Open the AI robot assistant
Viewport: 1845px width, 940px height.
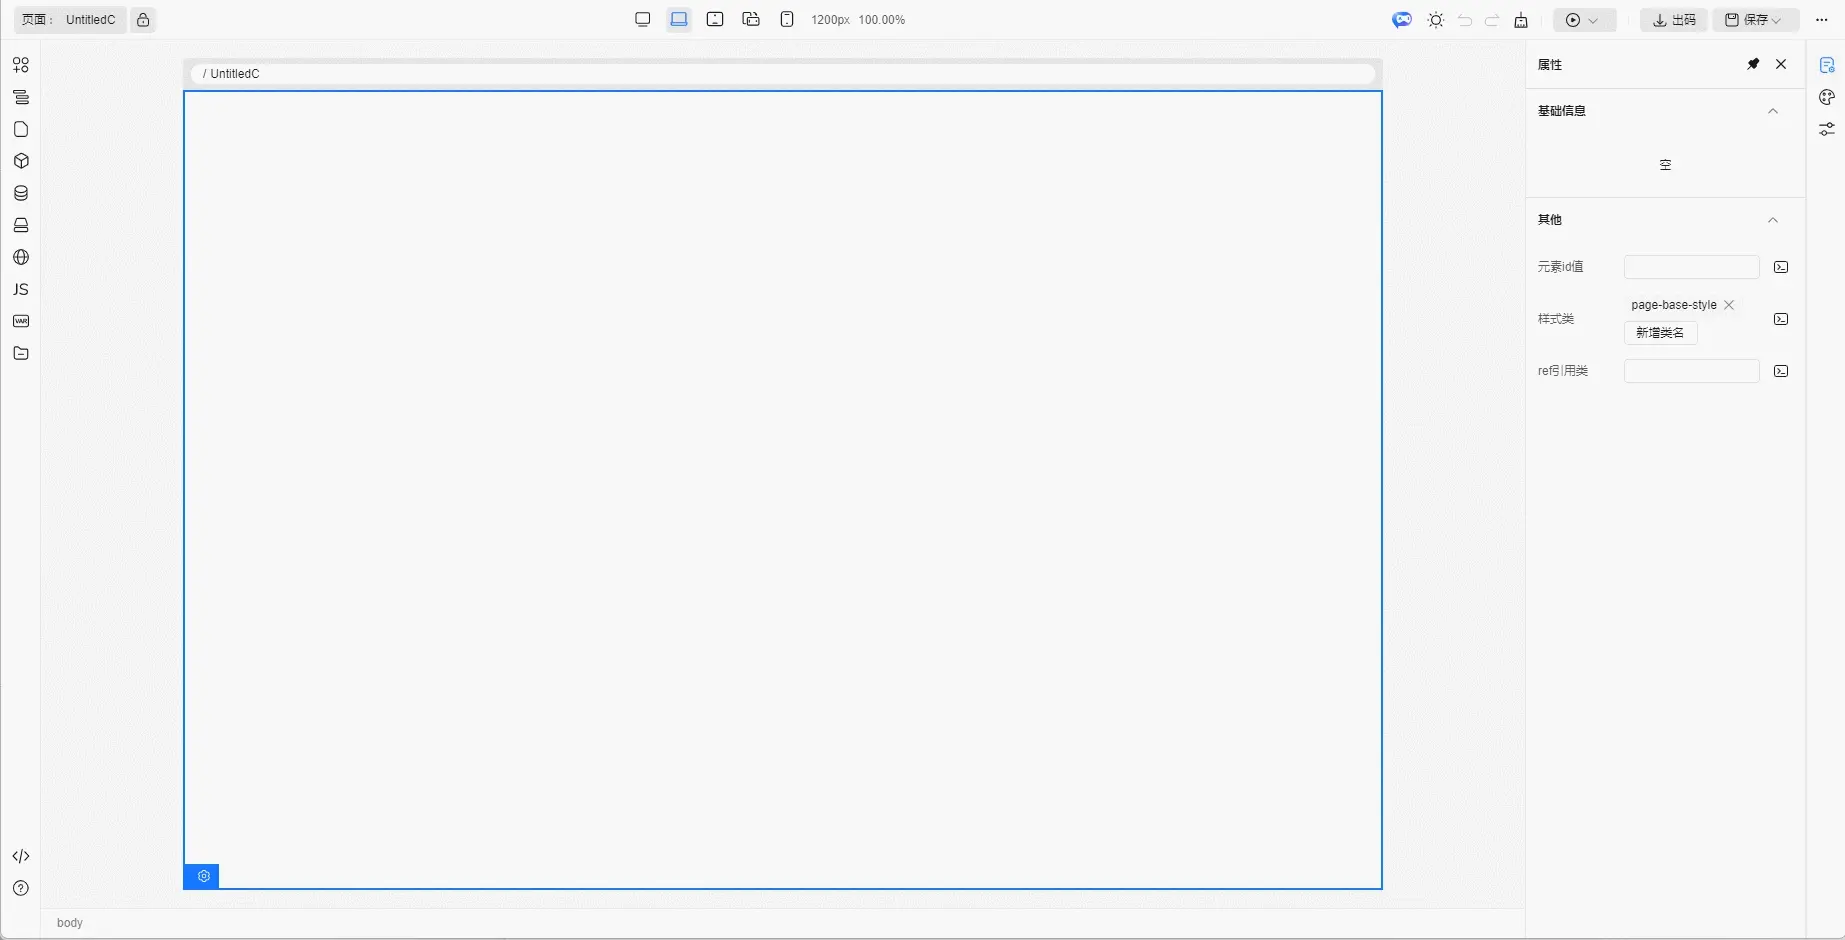(1403, 20)
